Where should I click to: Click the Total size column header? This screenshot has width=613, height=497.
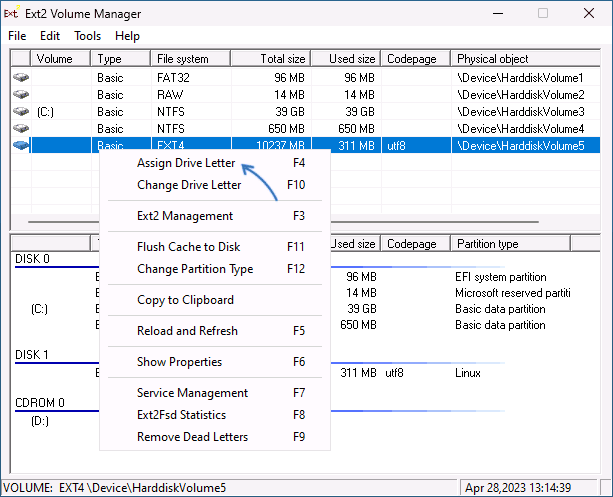[x=271, y=59]
